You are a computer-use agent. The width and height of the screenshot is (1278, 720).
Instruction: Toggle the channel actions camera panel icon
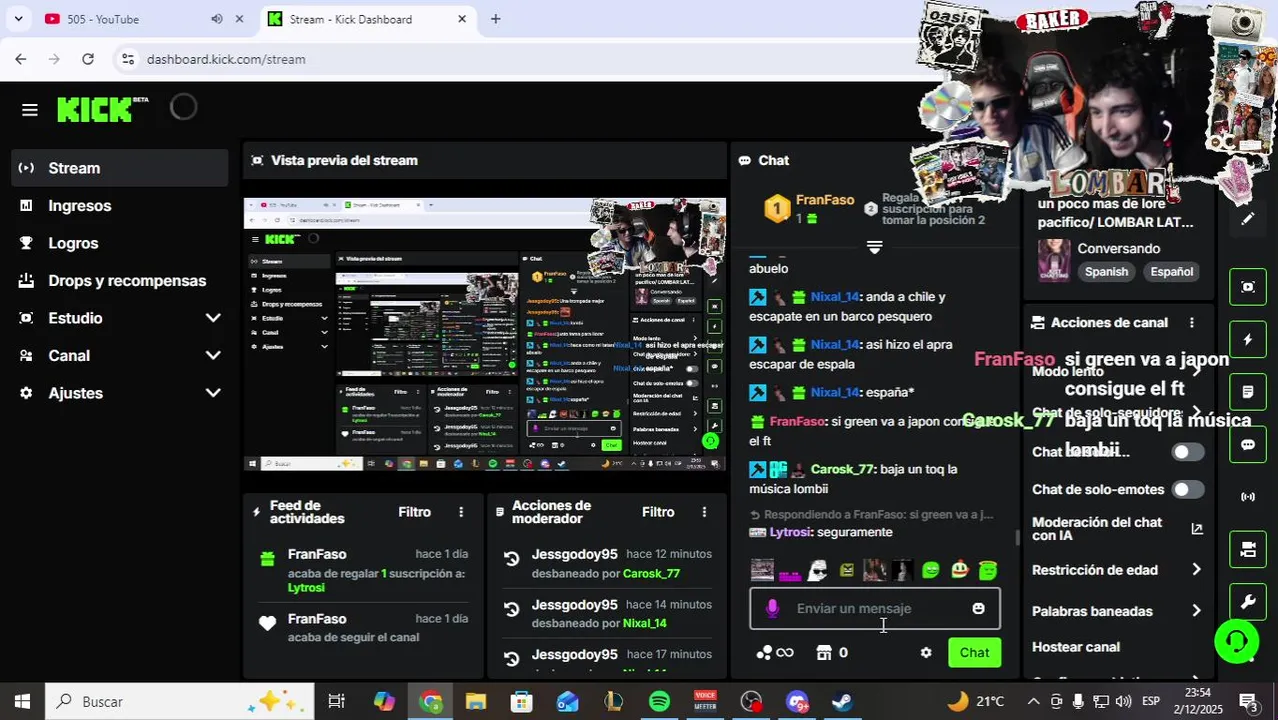pos(1248,549)
